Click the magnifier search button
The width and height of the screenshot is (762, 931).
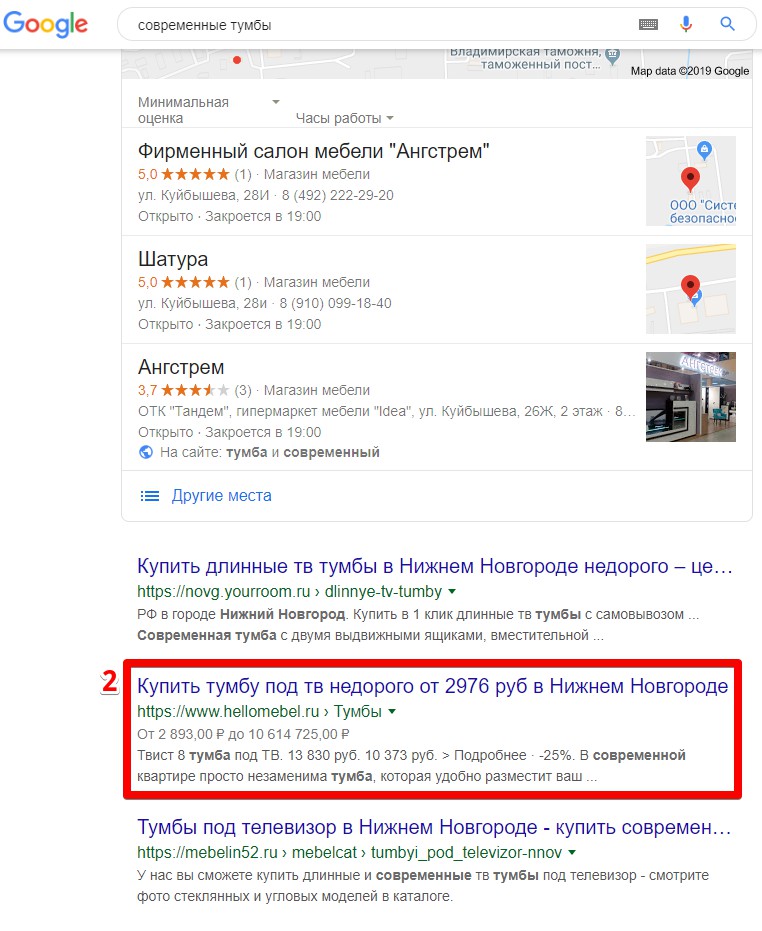pos(727,24)
